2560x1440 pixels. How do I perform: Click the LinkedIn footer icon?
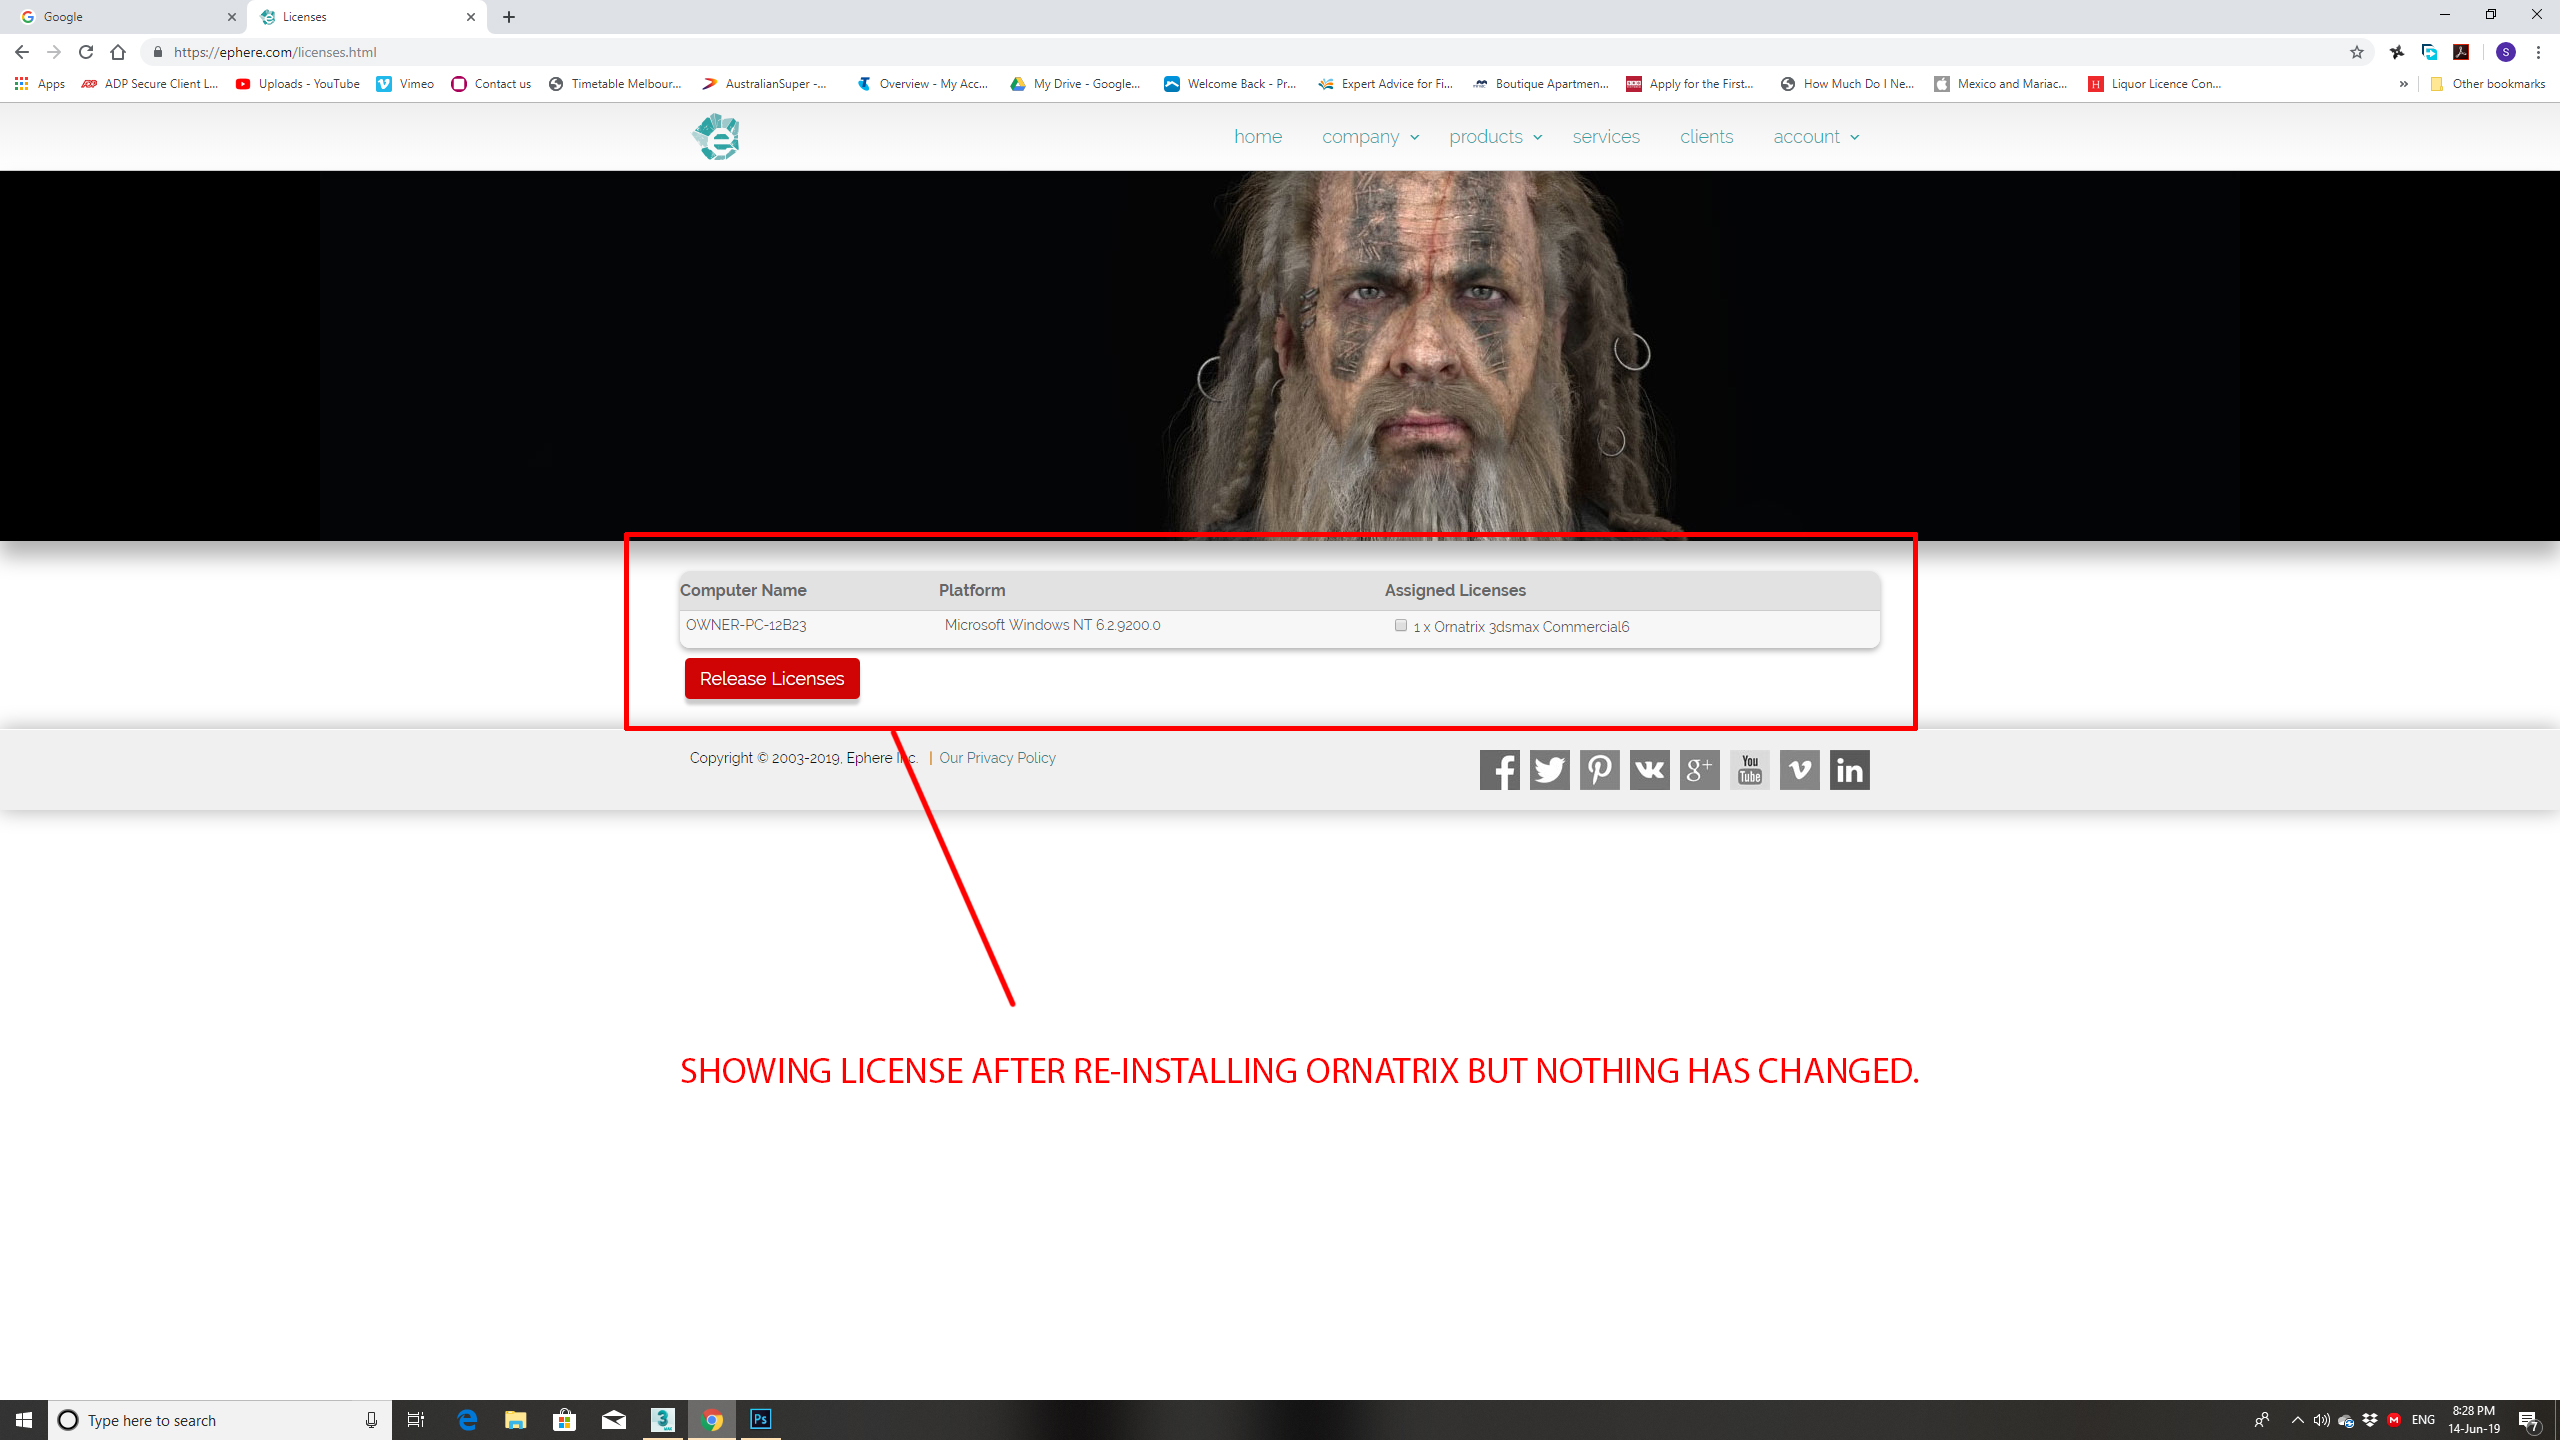(1849, 769)
